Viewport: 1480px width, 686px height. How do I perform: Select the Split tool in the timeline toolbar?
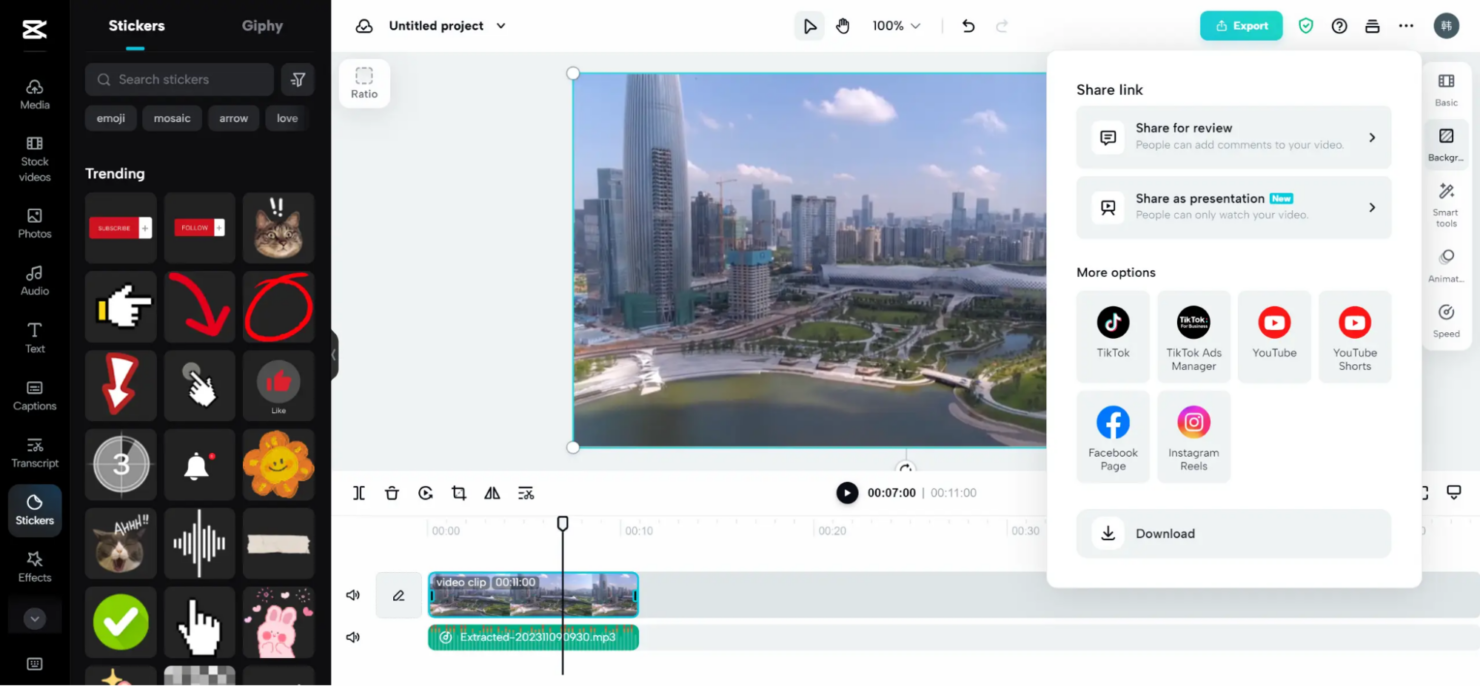(359, 492)
